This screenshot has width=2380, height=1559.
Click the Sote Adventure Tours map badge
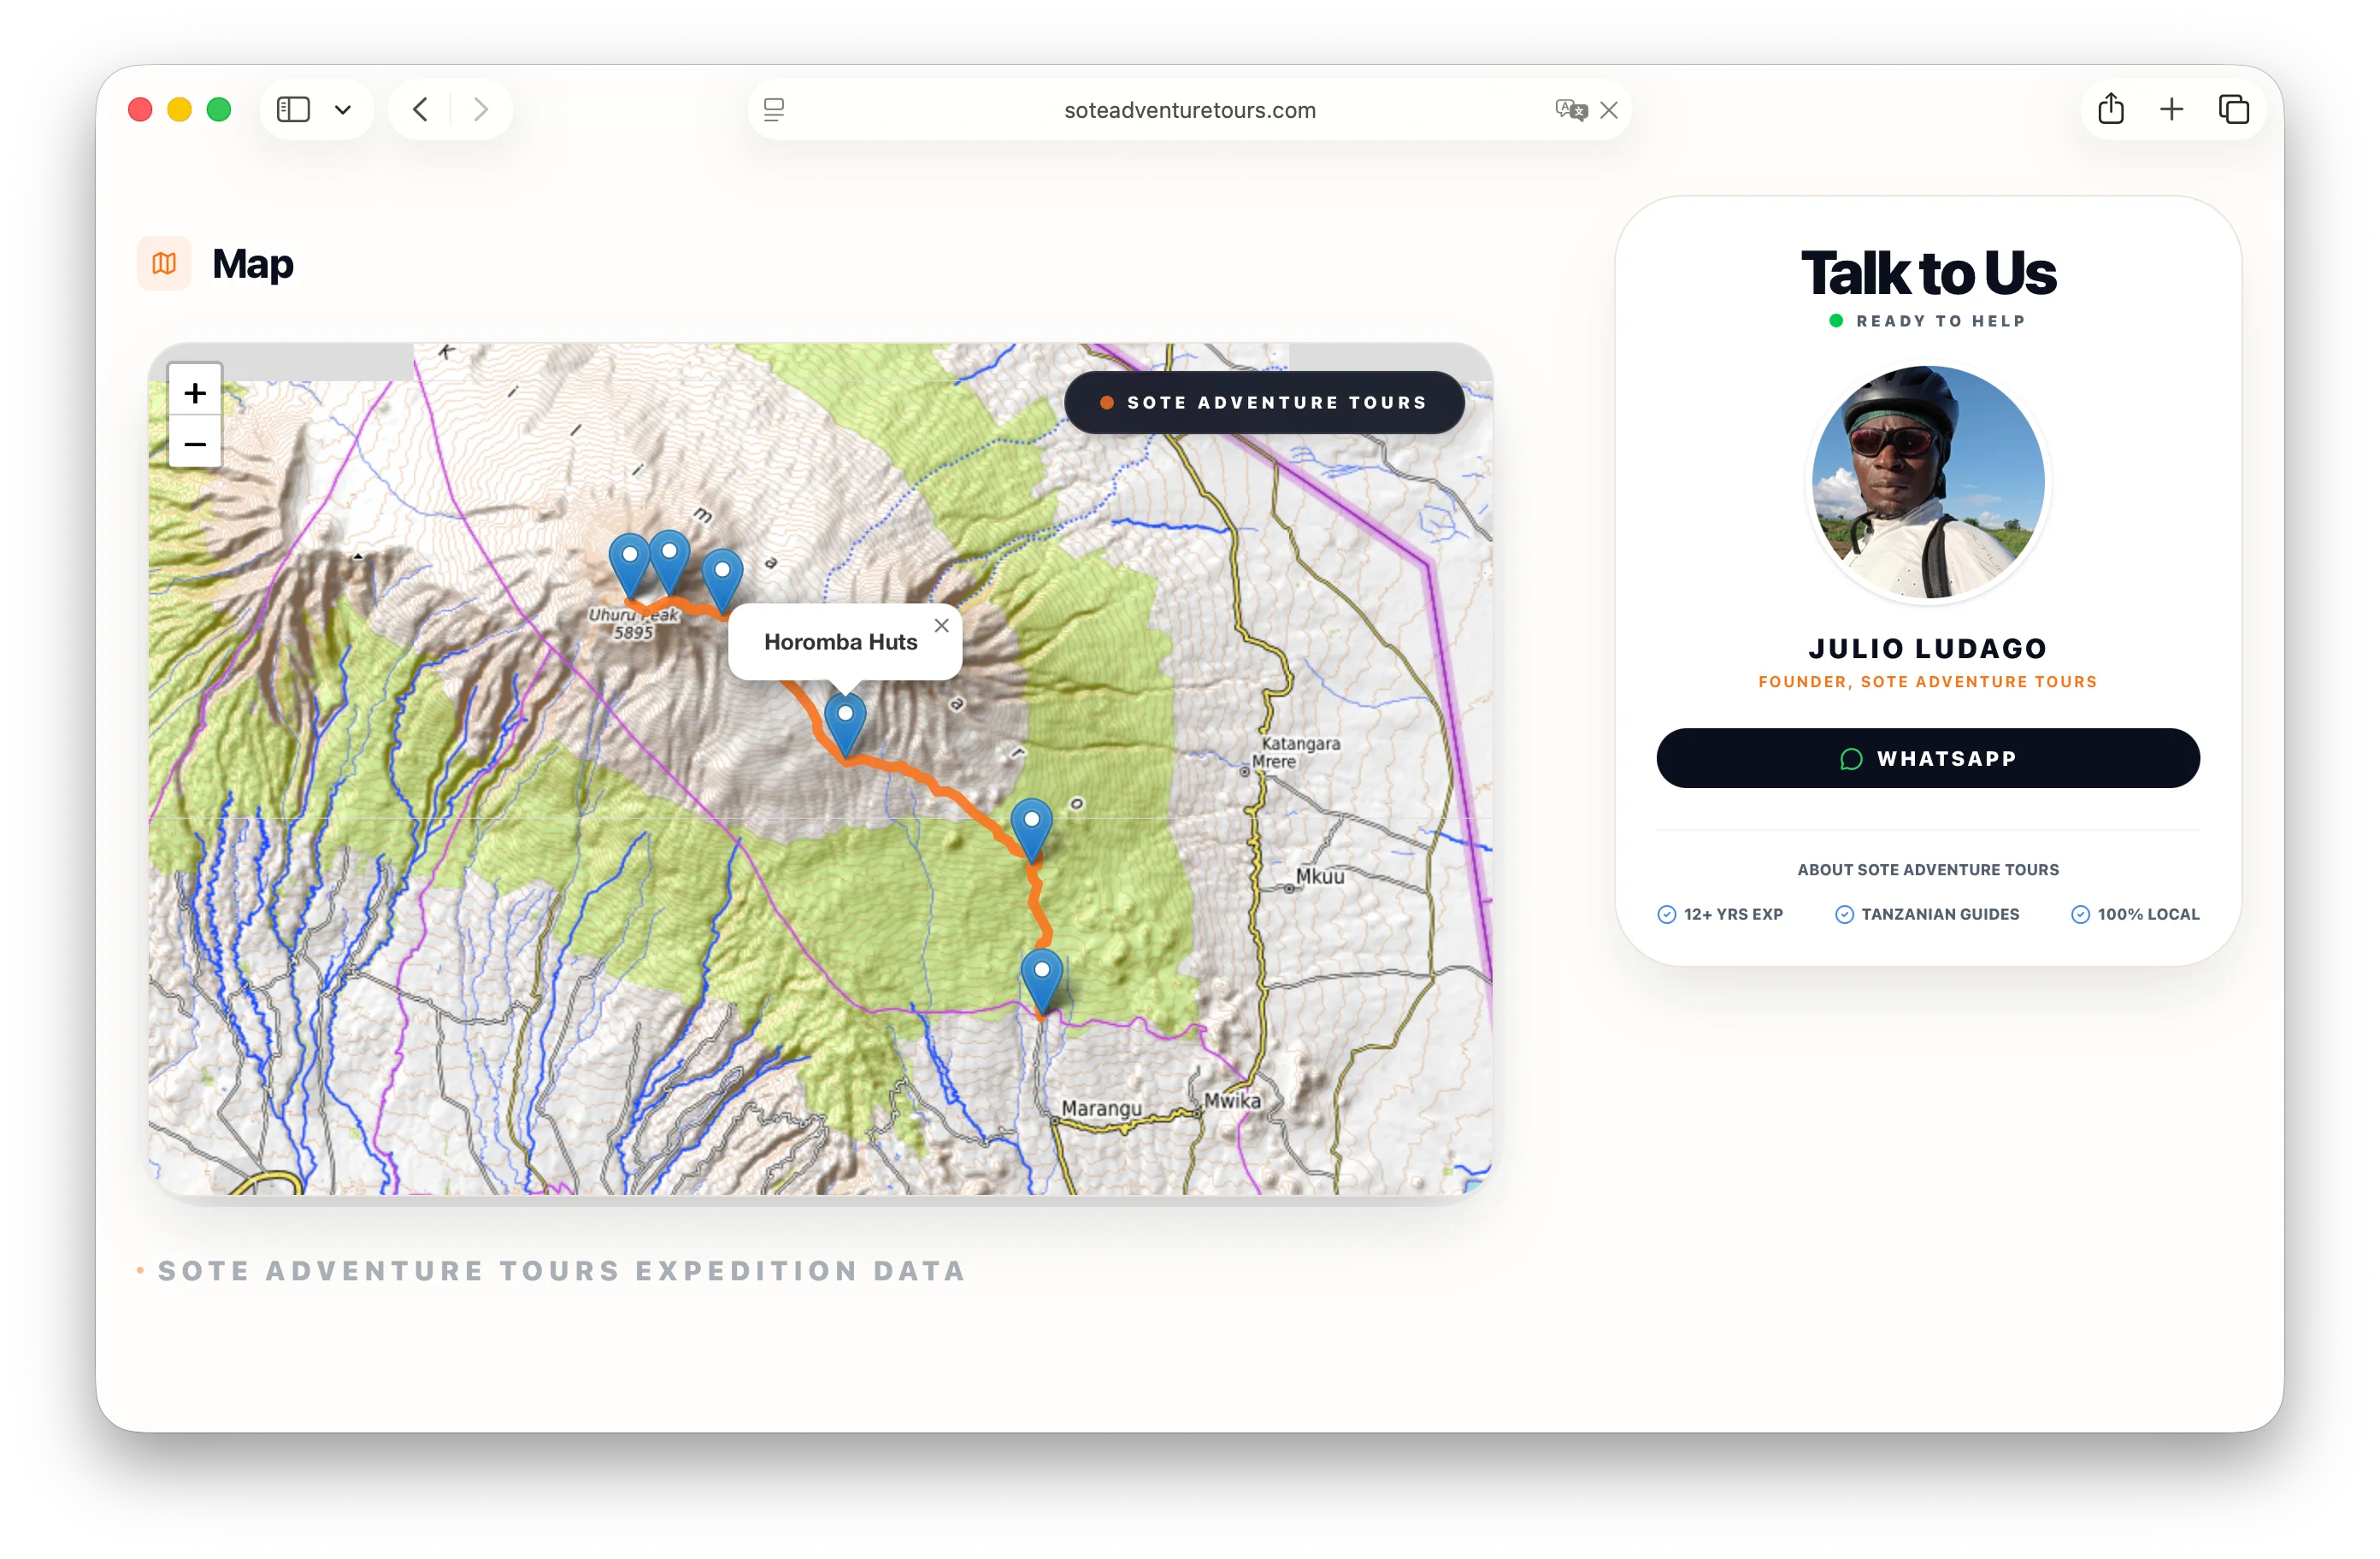coord(1264,402)
